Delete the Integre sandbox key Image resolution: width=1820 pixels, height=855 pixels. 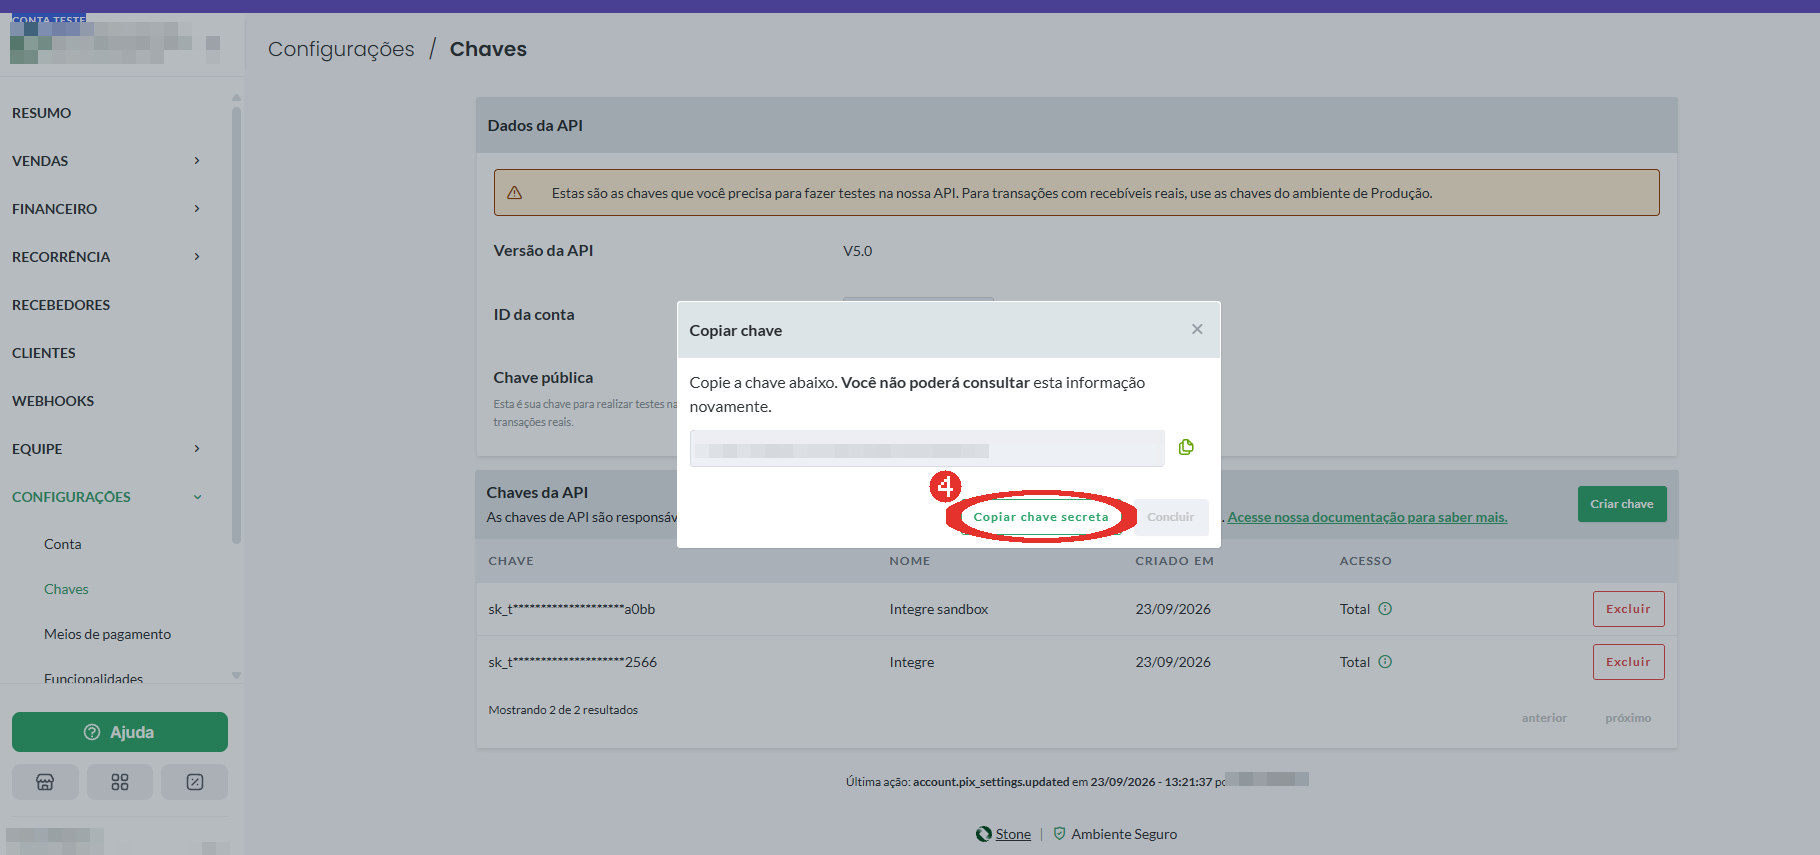coord(1629,609)
